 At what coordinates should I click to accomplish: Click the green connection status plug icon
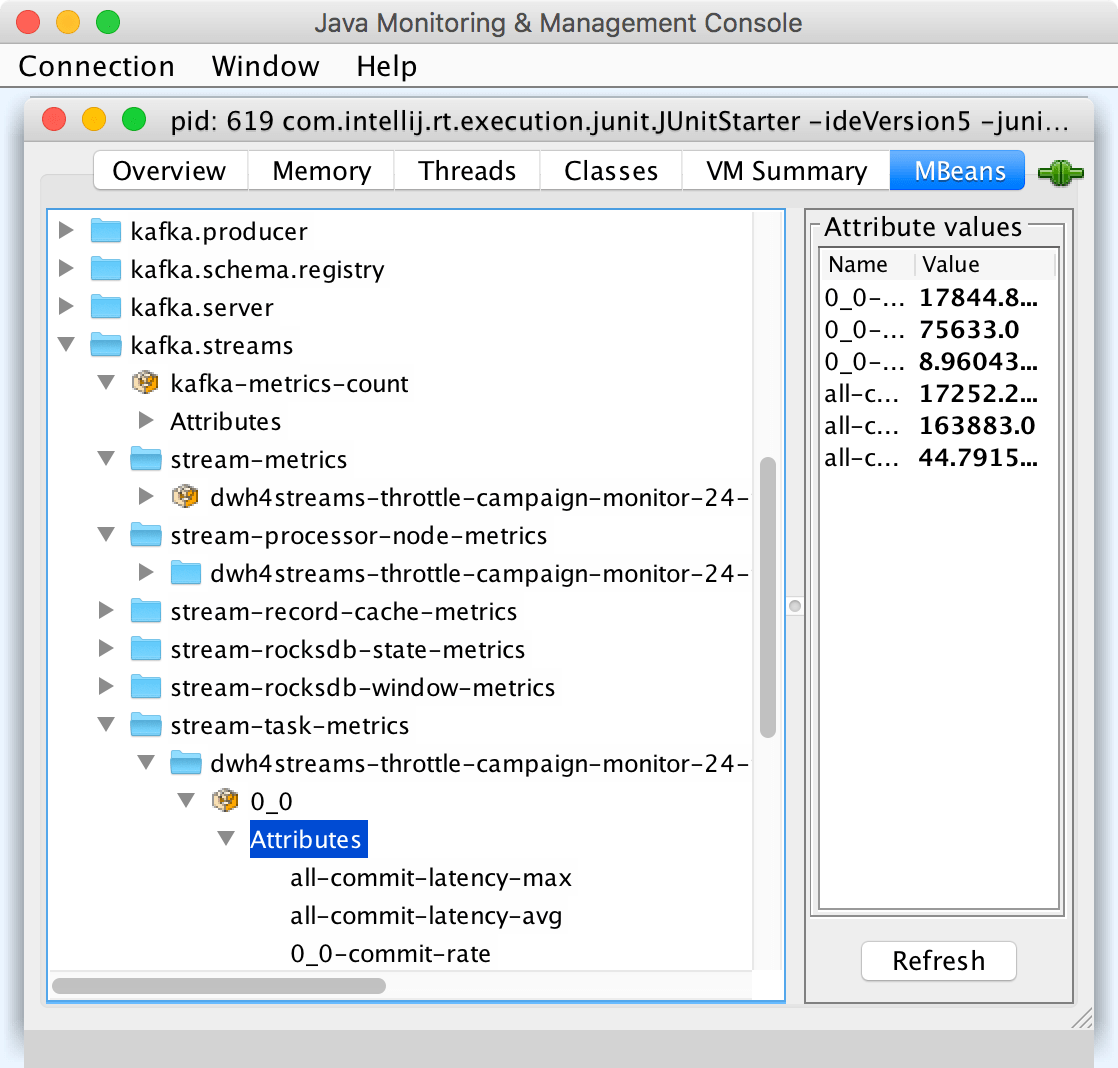tap(1060, 171)
